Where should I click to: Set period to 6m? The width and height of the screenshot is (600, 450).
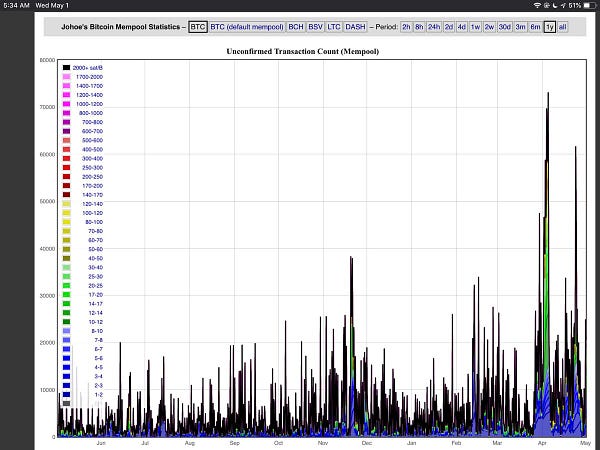[x=535, y=27]
